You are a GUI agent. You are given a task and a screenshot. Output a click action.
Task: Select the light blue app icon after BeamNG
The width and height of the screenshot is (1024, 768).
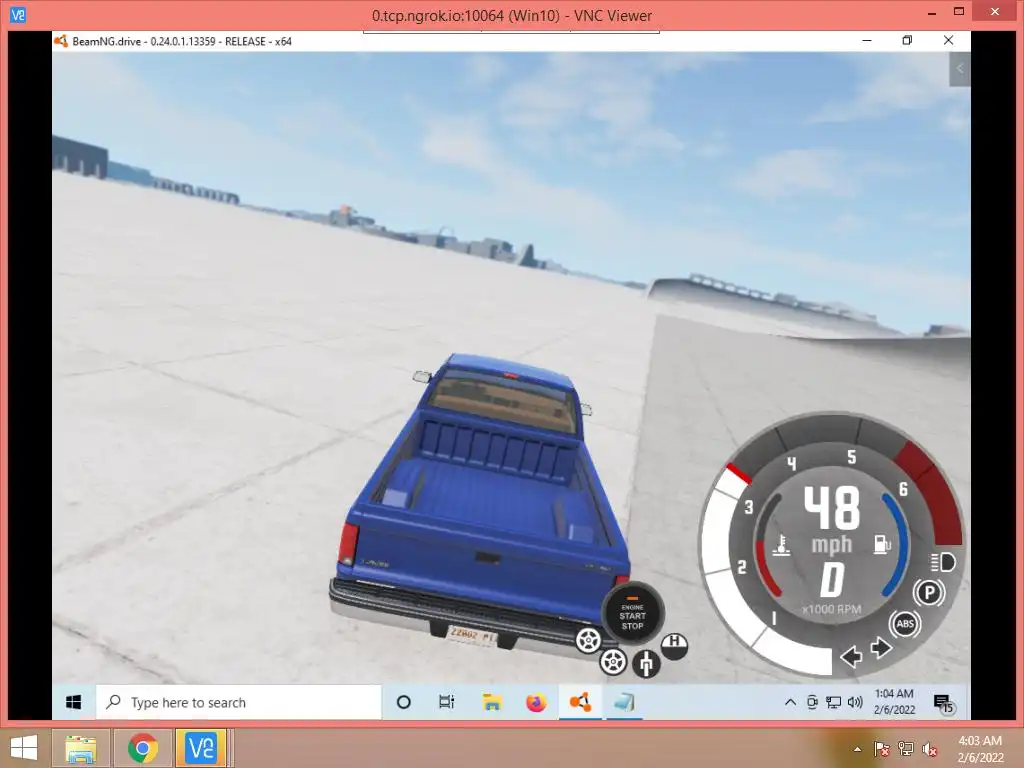click(x=624, y=702)
